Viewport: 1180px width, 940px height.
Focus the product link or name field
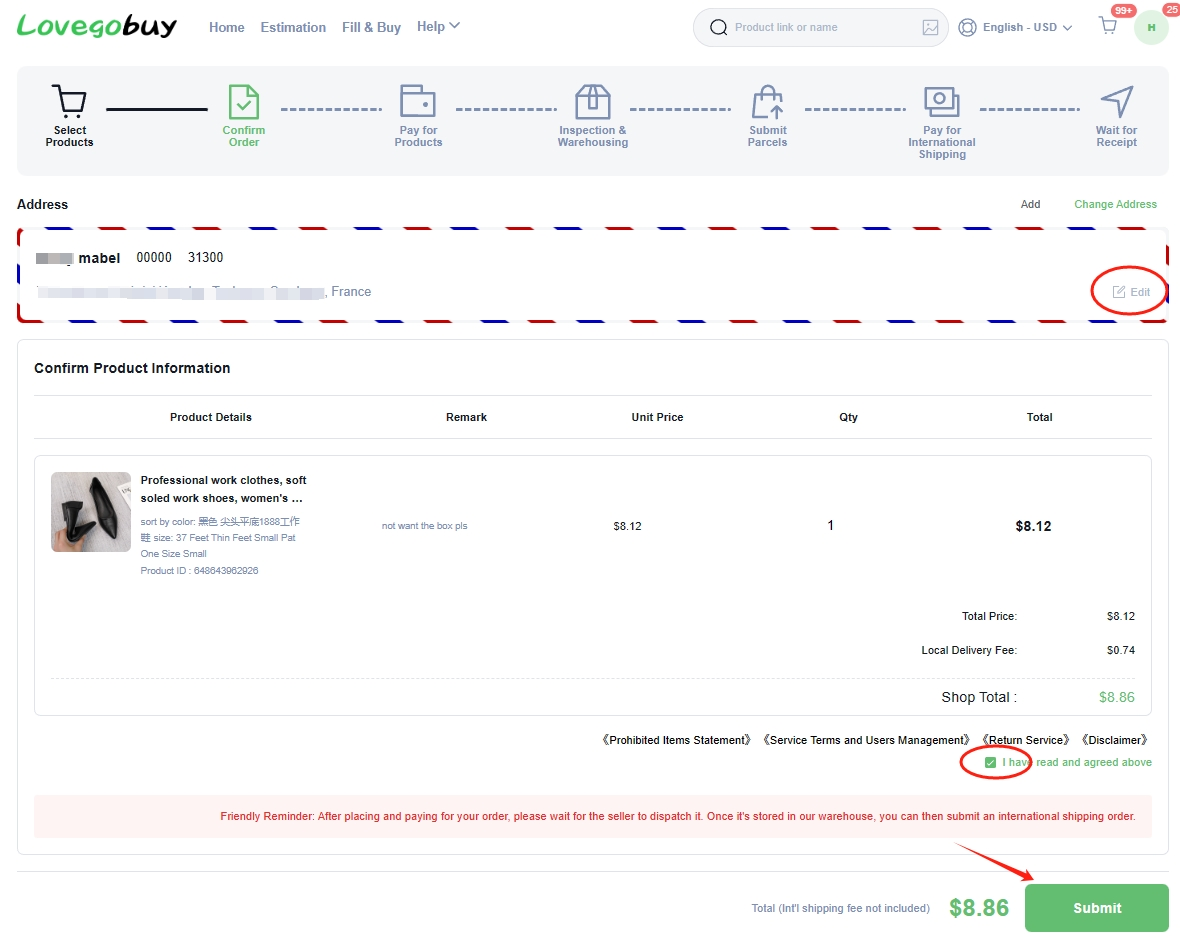pyautogui.click(x=820, y=27)
